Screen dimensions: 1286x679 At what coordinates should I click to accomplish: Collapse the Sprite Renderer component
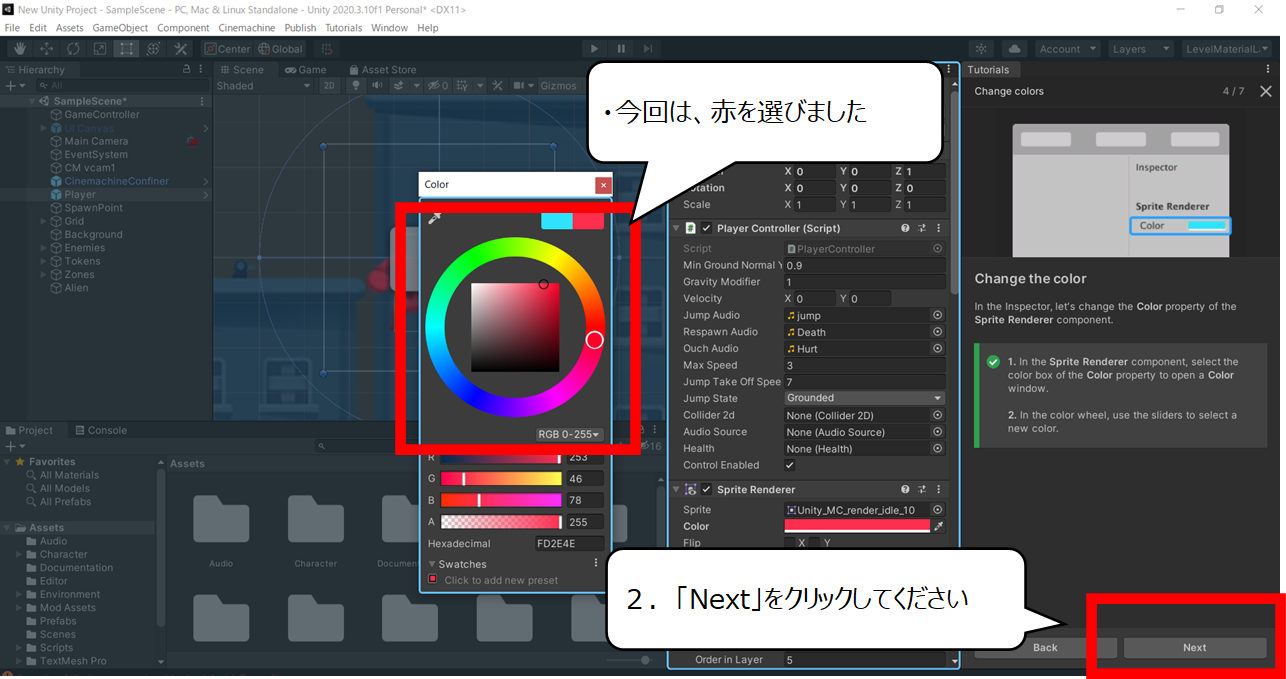tap(676, 490)
